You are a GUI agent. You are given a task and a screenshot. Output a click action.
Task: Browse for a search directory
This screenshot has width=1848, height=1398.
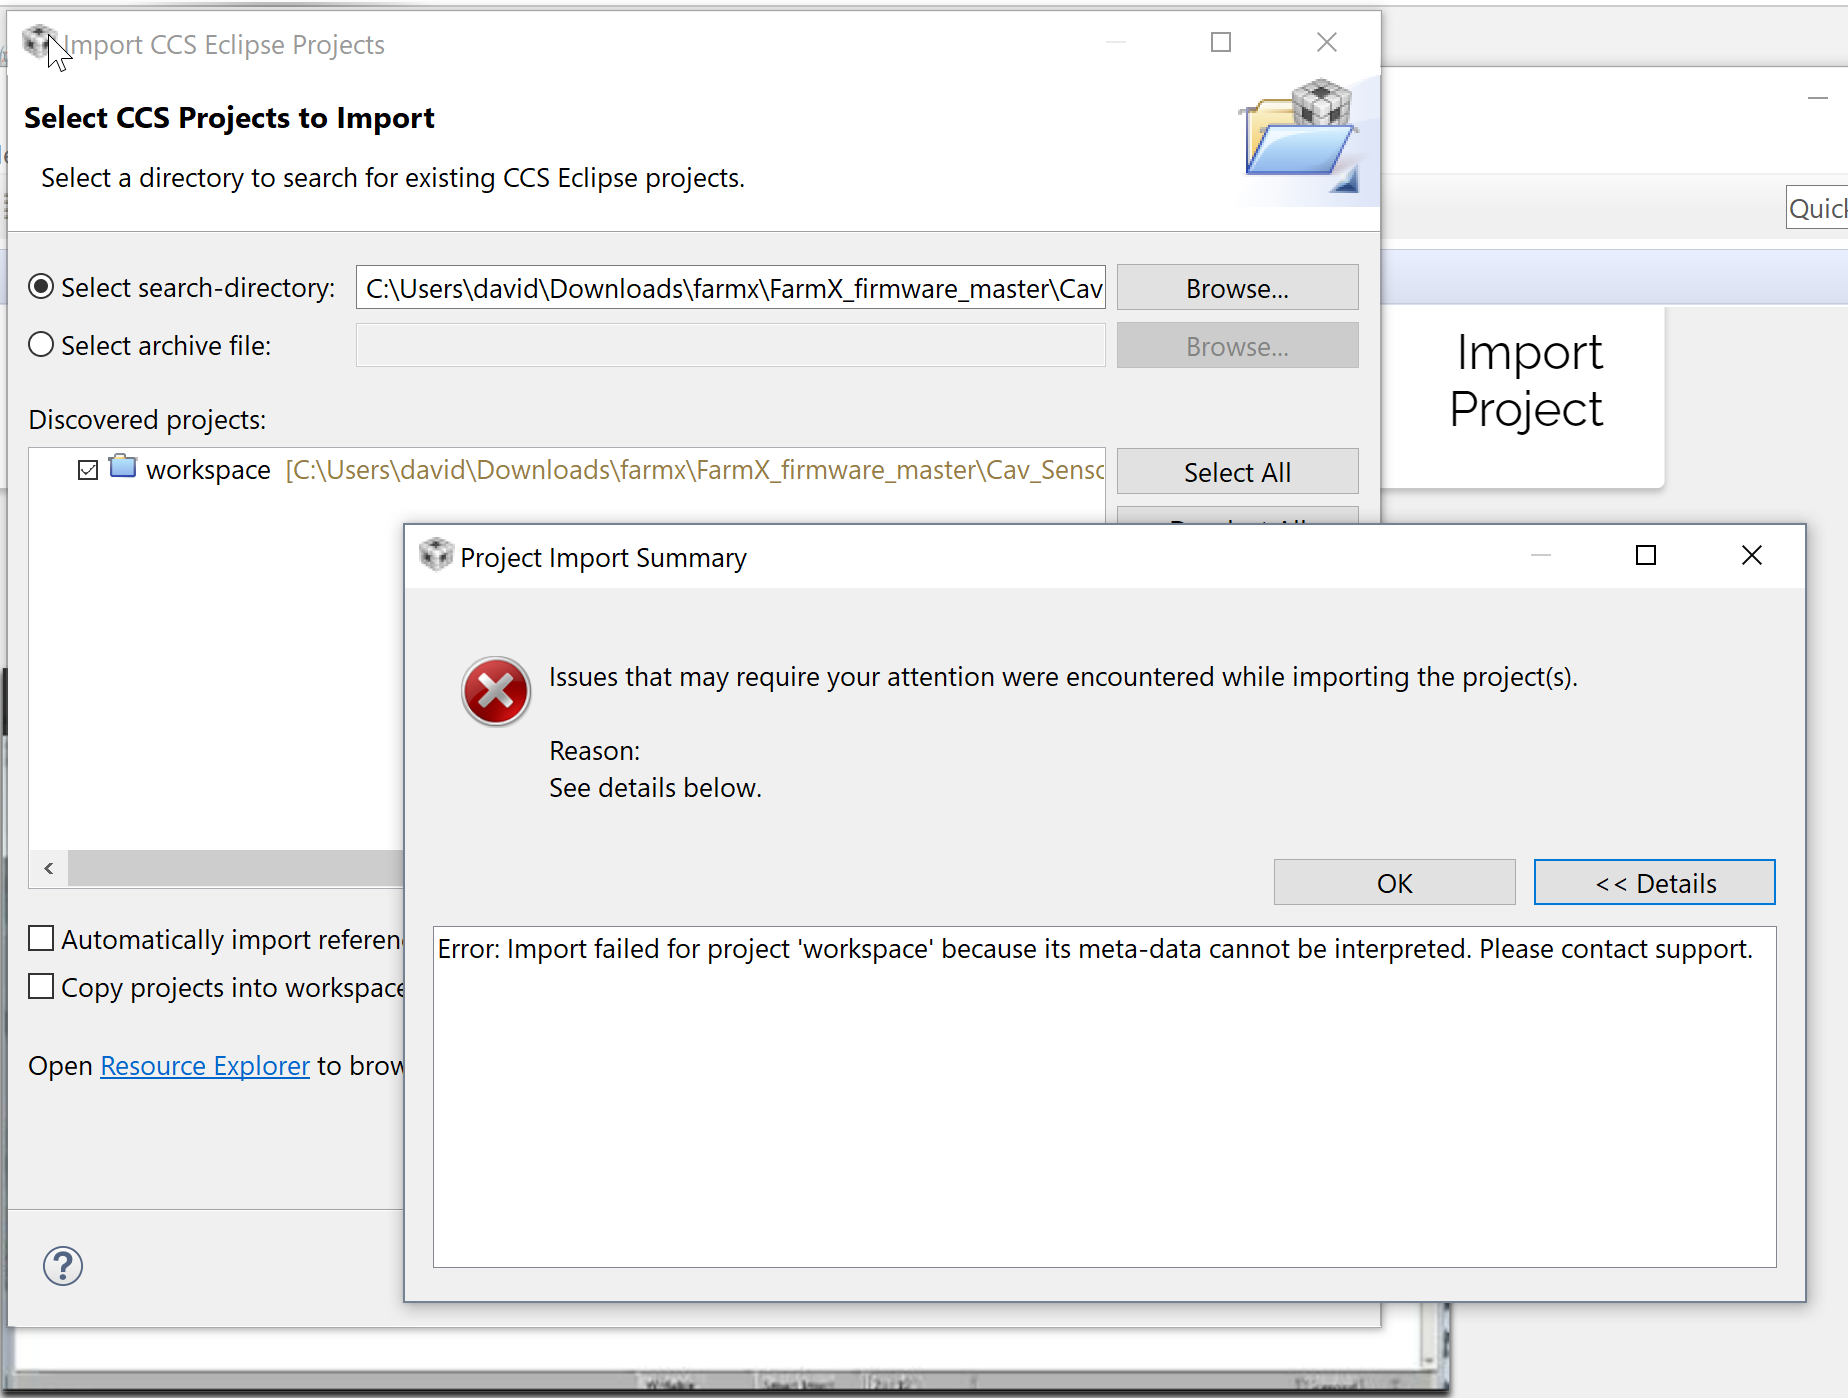(1237, 288)
